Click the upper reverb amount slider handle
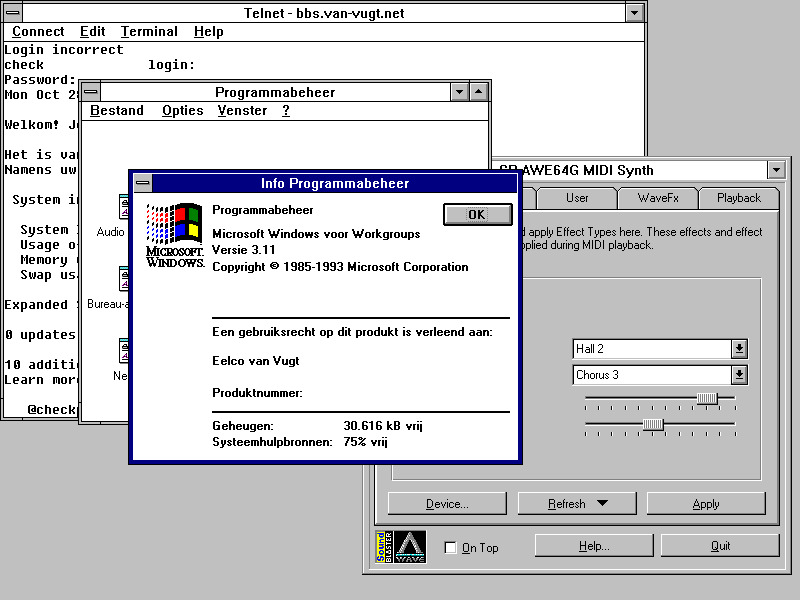 (x=707, y=398)
